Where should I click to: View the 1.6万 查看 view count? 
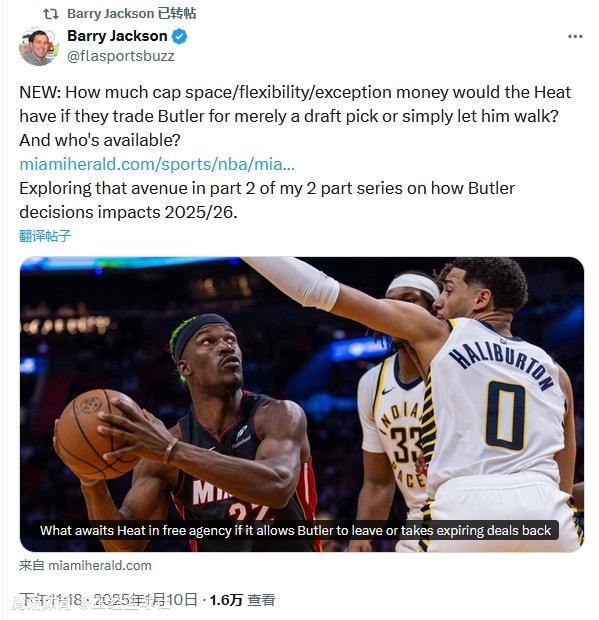[x=242, y=600]
